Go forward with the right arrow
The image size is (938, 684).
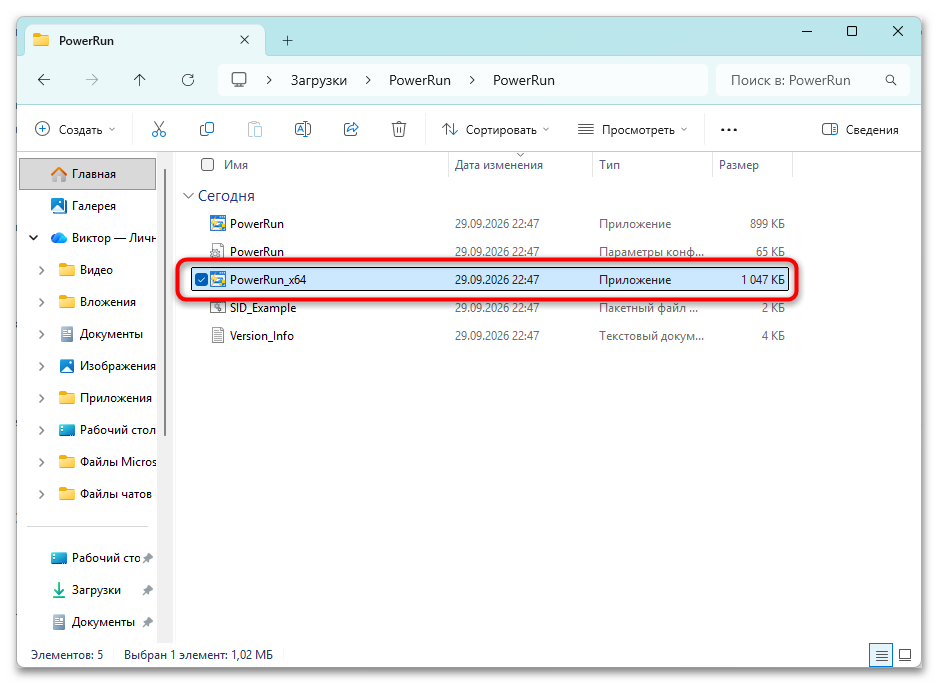tap(92, 80)
